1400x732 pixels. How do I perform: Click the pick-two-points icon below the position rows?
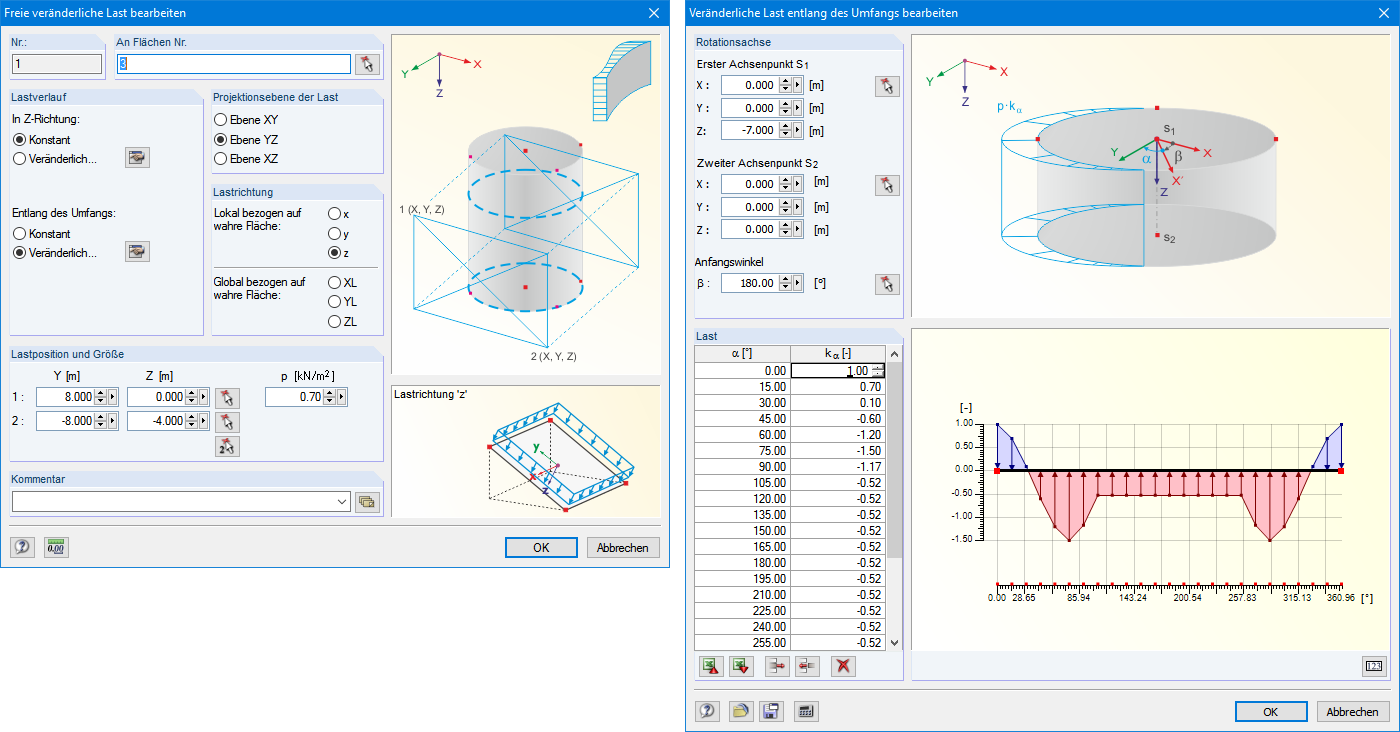coord(228,446)
